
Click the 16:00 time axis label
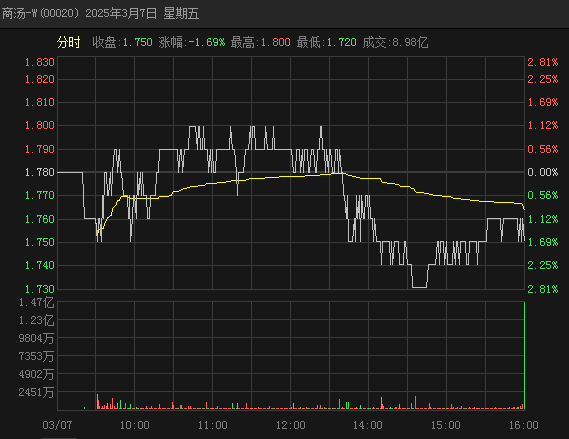pos(524,425)
